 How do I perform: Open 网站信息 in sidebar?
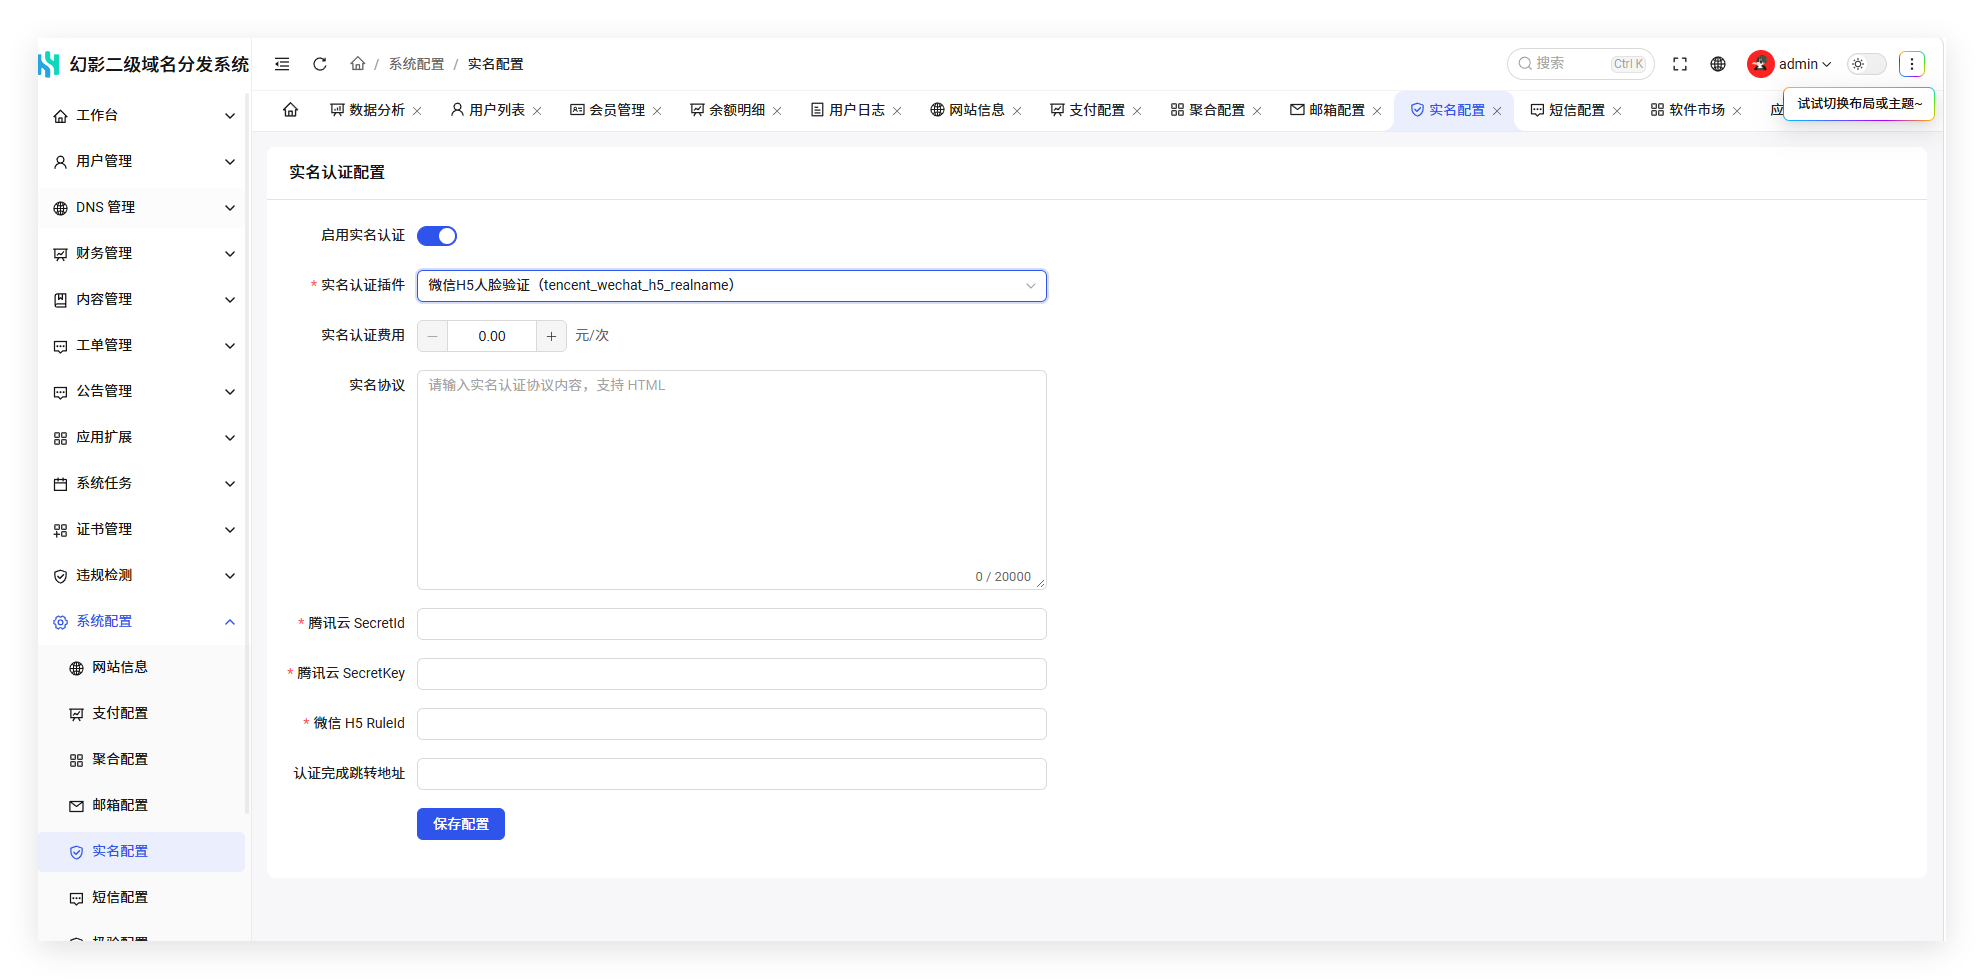tap(141, 668)
